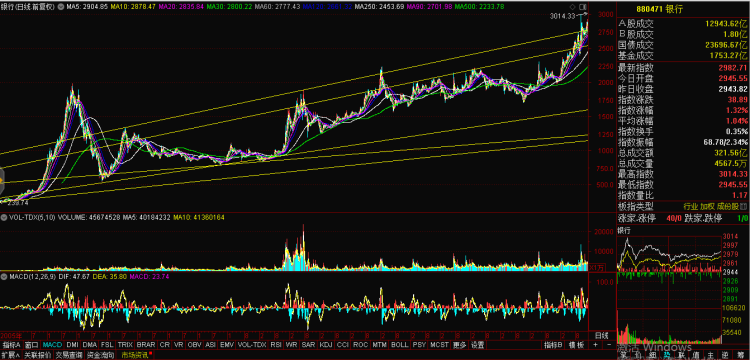
Task: Click the orange arrow on chart's left edge
Action: (1, 181)
